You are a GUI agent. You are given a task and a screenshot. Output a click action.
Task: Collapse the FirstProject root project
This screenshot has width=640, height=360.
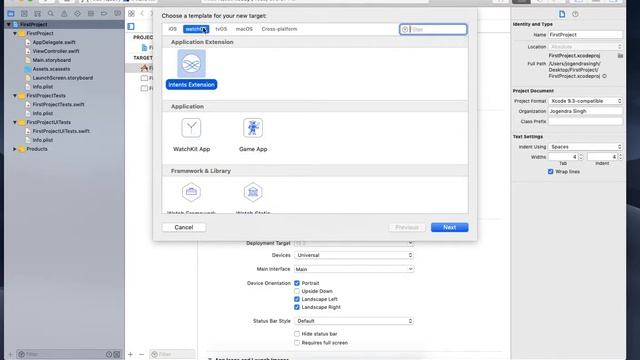(8, 24)
